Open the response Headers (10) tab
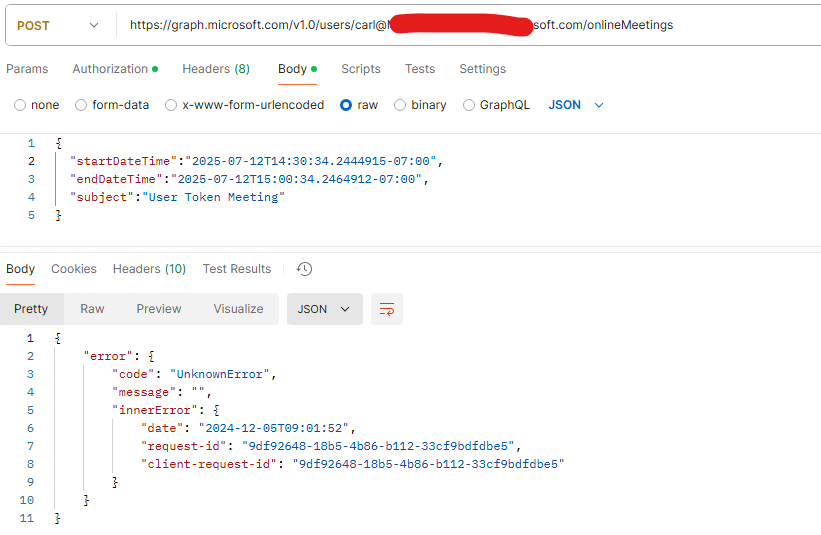The height and width of the screenshot is (535, 821). 149,269
